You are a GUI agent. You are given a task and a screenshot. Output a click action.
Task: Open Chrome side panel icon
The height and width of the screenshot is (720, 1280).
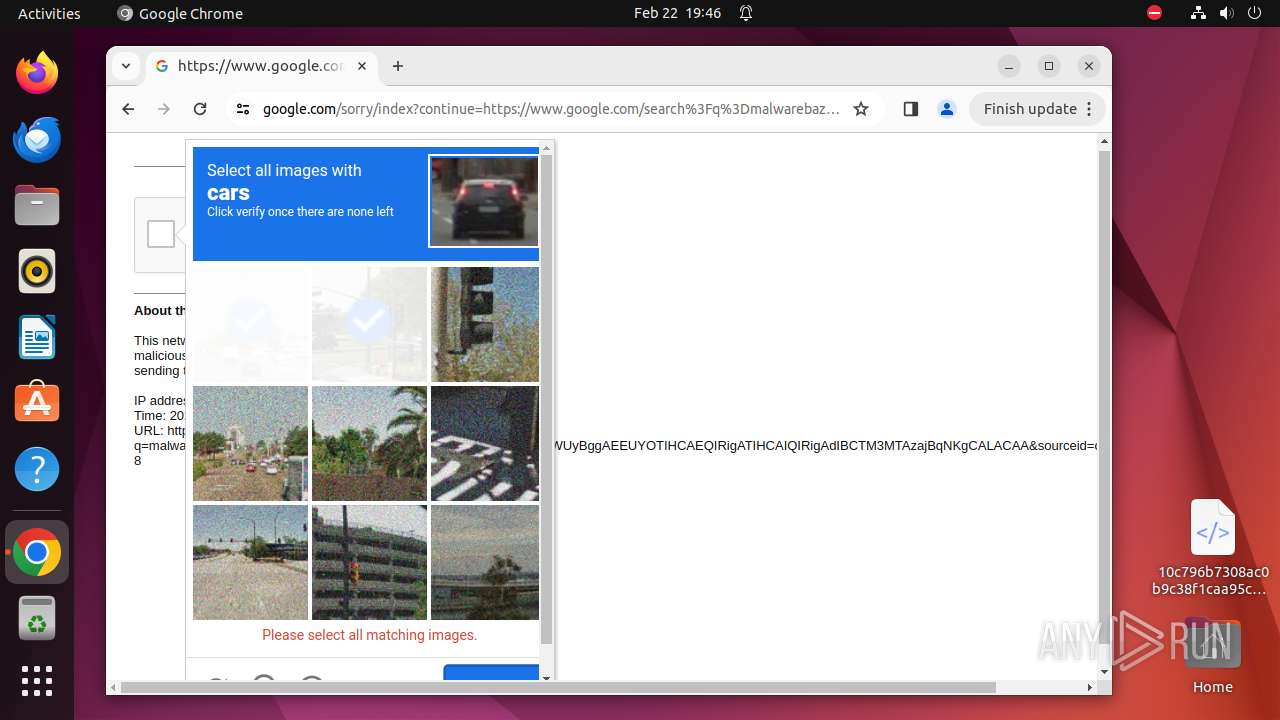click(x=910, y=109)
